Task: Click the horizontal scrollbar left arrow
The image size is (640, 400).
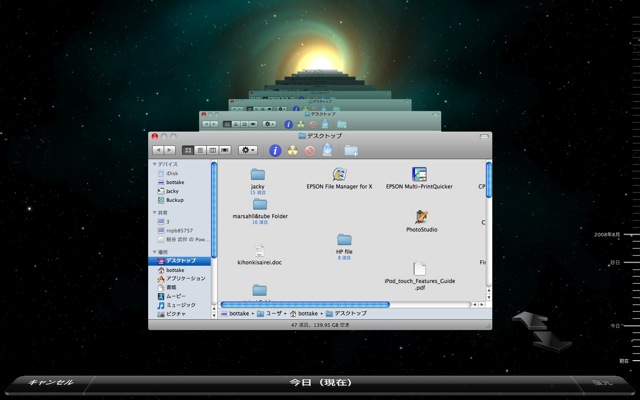Action: pos(475,304)
